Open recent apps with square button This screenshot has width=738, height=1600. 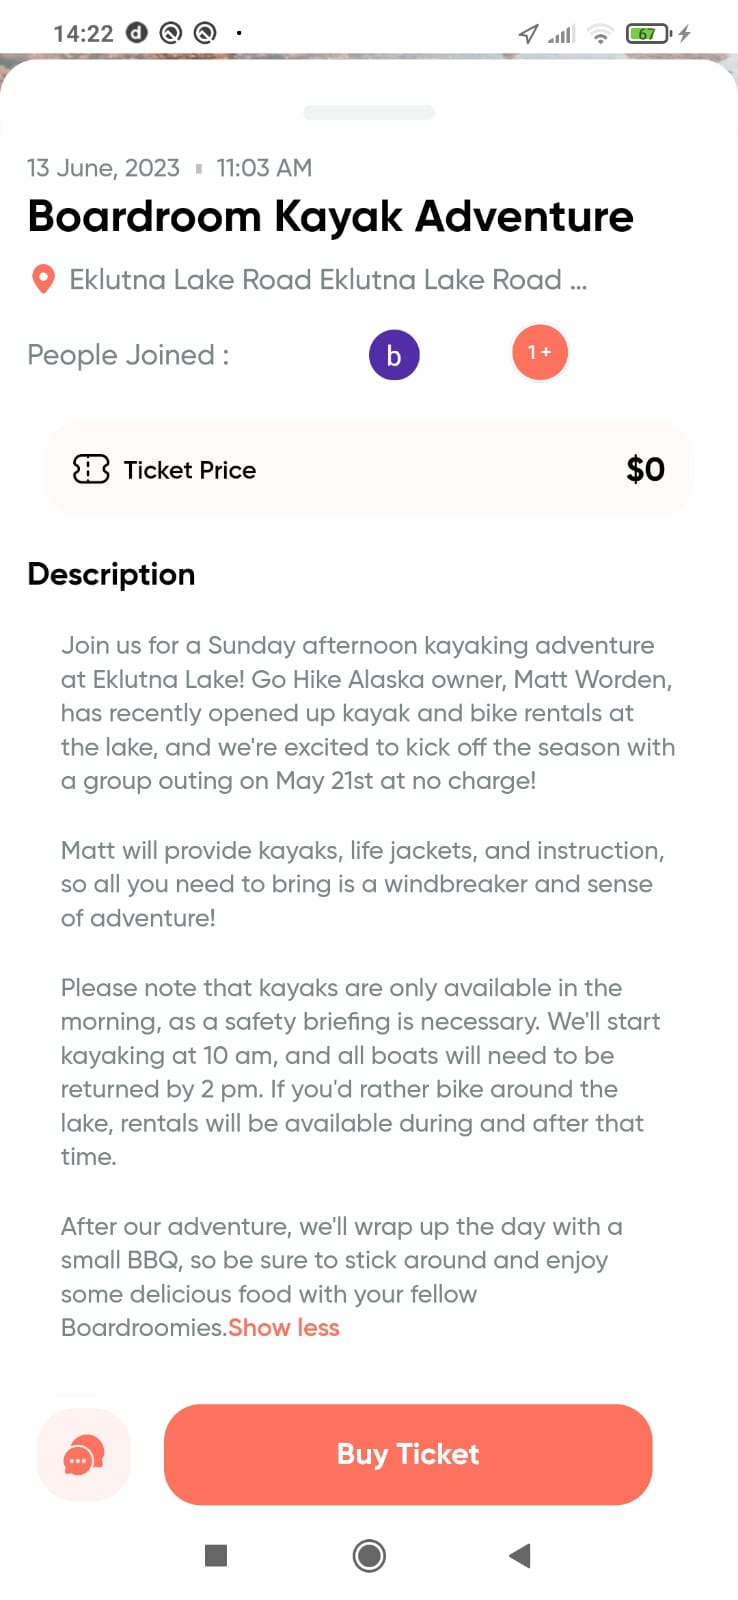click(216, 1555)
